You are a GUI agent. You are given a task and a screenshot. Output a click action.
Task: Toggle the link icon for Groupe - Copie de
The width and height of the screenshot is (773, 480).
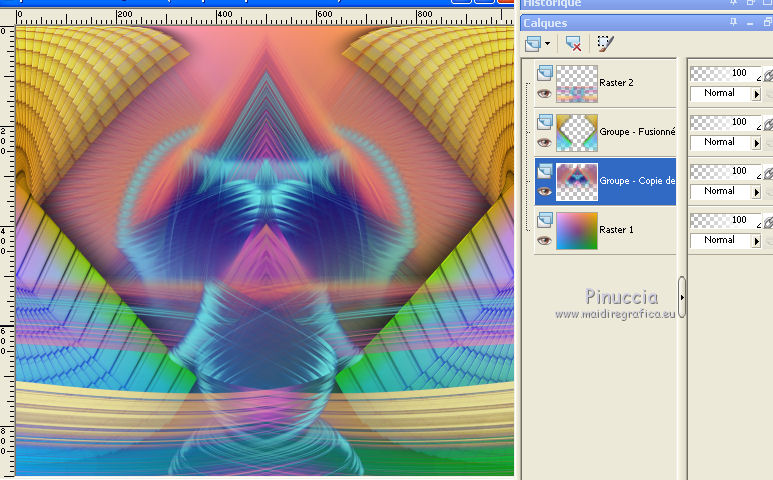pos(768,173)
